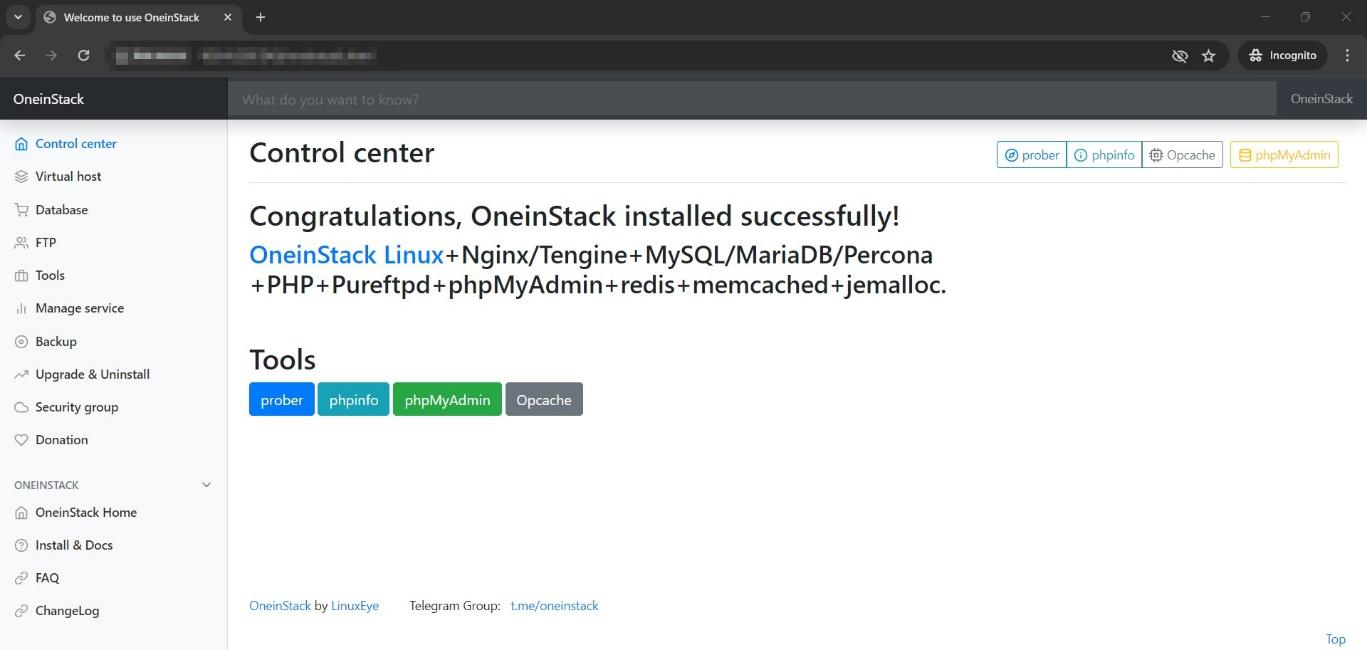Open the Chrome three-dot menu
The image size is (1367, 650).
pos(1347,56)
